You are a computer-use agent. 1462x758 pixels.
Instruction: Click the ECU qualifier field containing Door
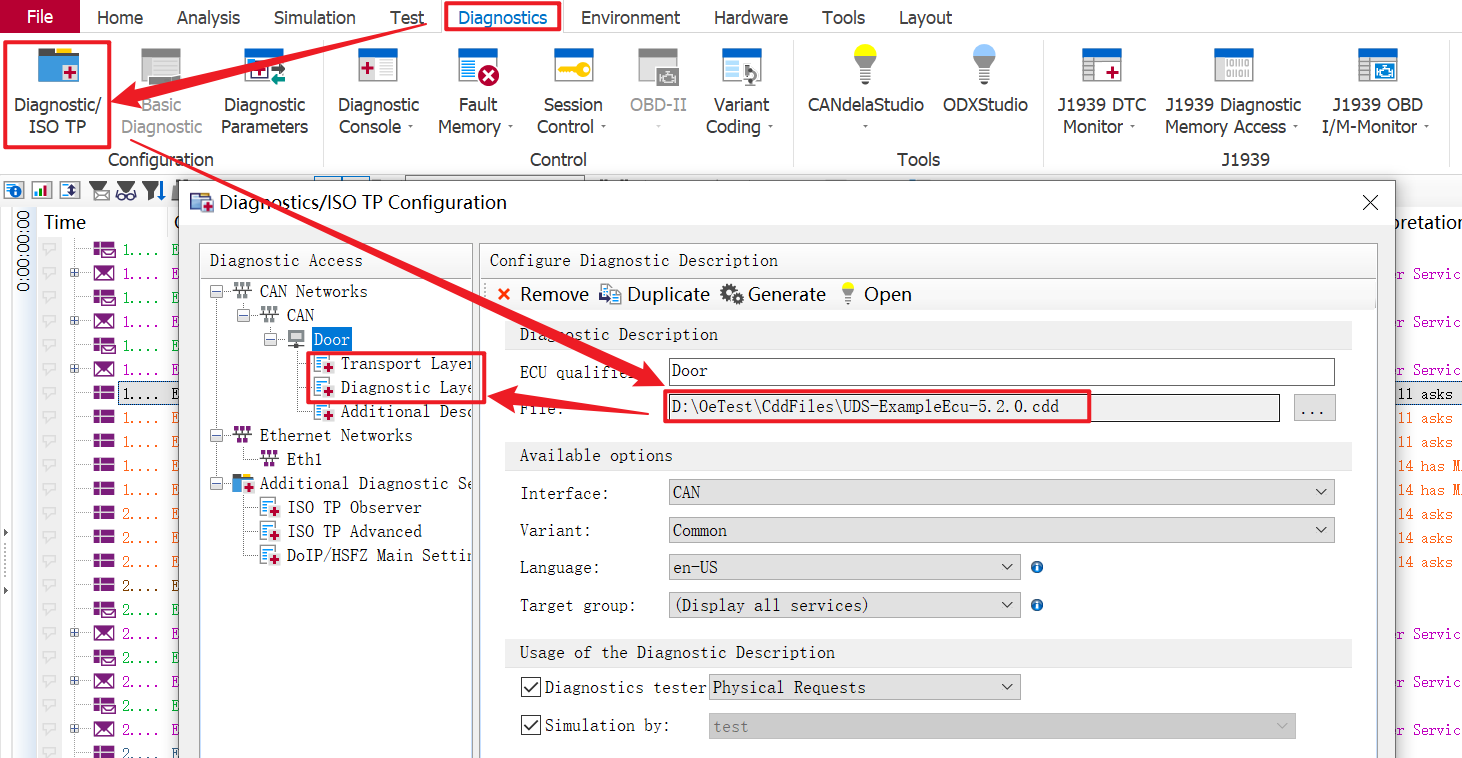1002,371
